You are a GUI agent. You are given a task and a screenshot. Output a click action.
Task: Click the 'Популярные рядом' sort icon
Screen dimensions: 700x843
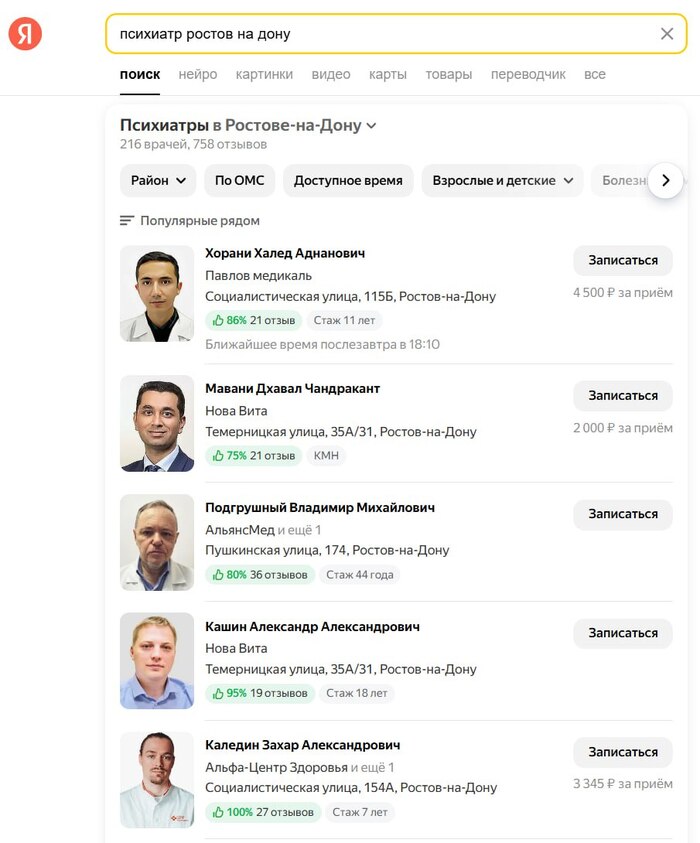tap(127, 221)
